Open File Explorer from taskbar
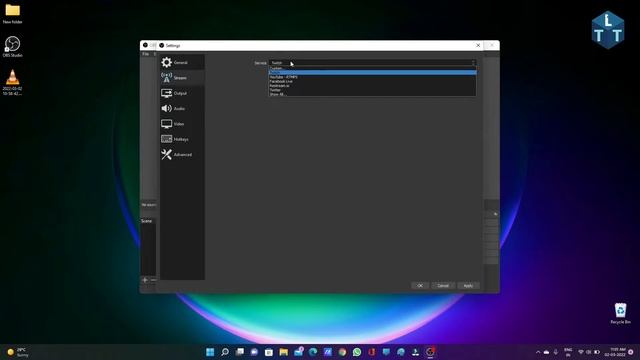The width and height of the screenshot is (640, 360). click(x=284, y=352)
